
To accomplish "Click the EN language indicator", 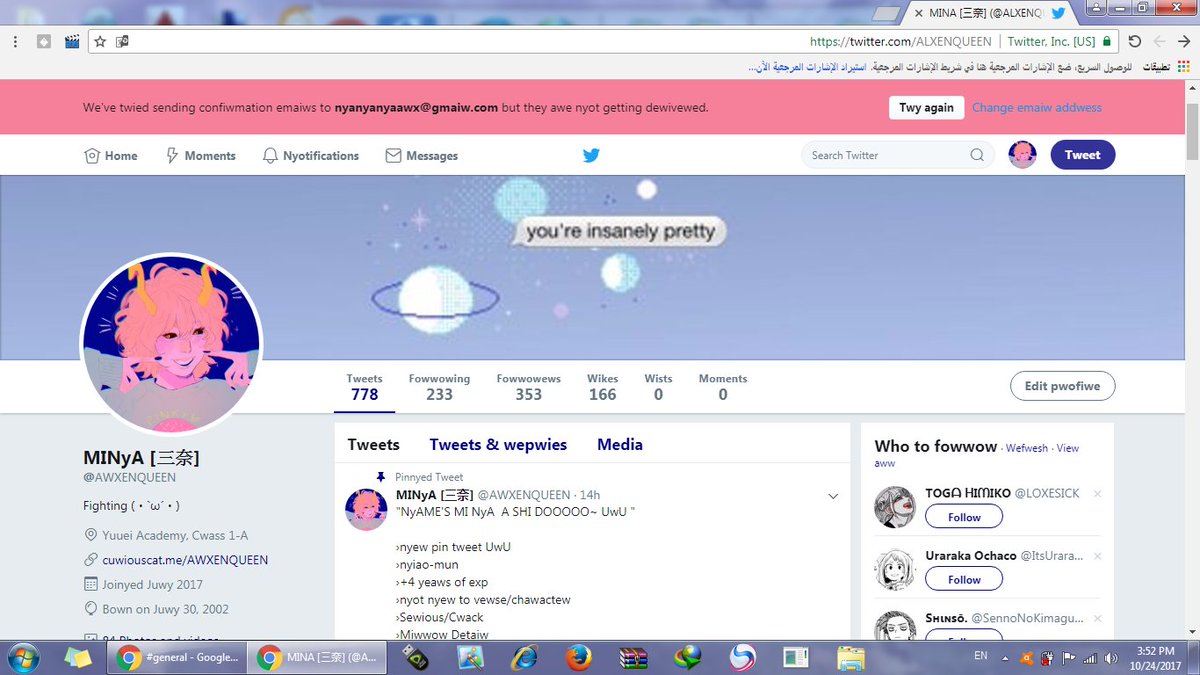I will pyautogui.click(x=980, y=656).
